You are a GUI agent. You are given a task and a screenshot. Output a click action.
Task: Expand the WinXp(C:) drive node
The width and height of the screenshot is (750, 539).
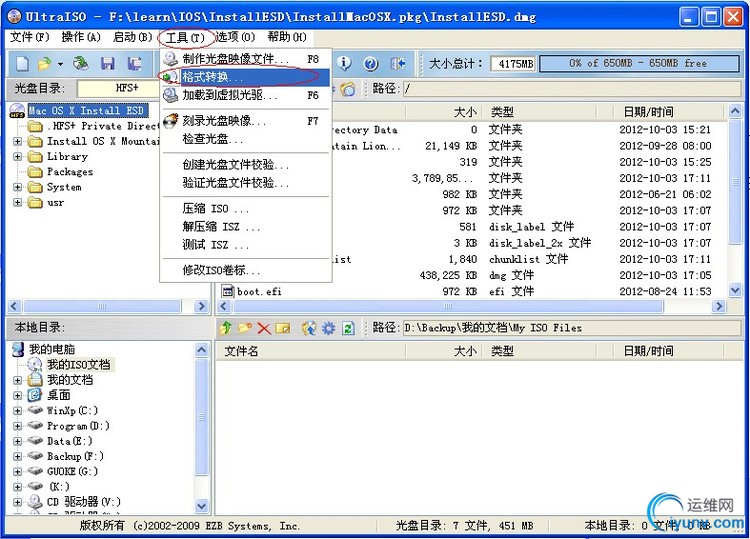pos(17,411)
